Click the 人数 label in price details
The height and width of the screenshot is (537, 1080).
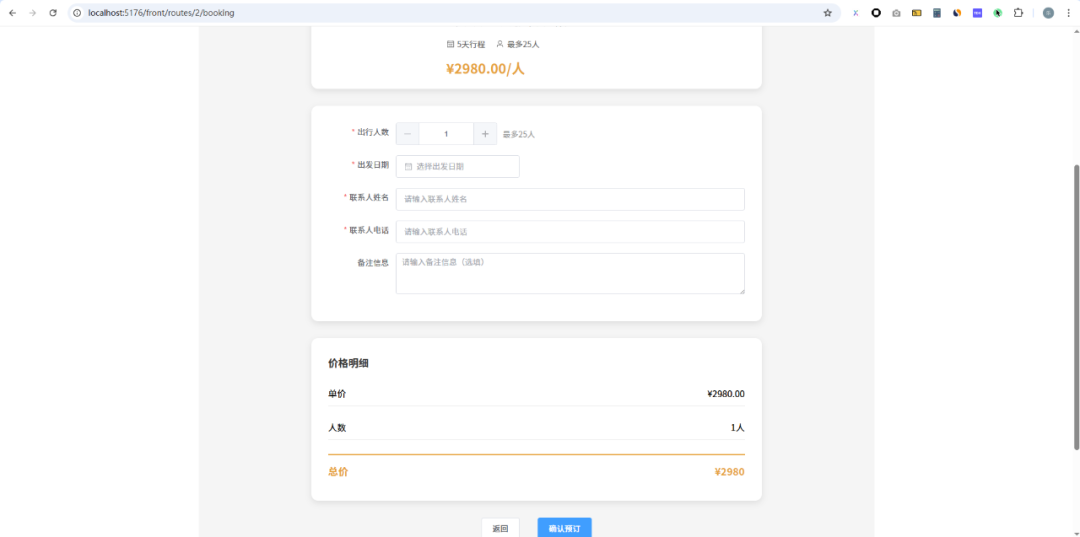[338, 428]
